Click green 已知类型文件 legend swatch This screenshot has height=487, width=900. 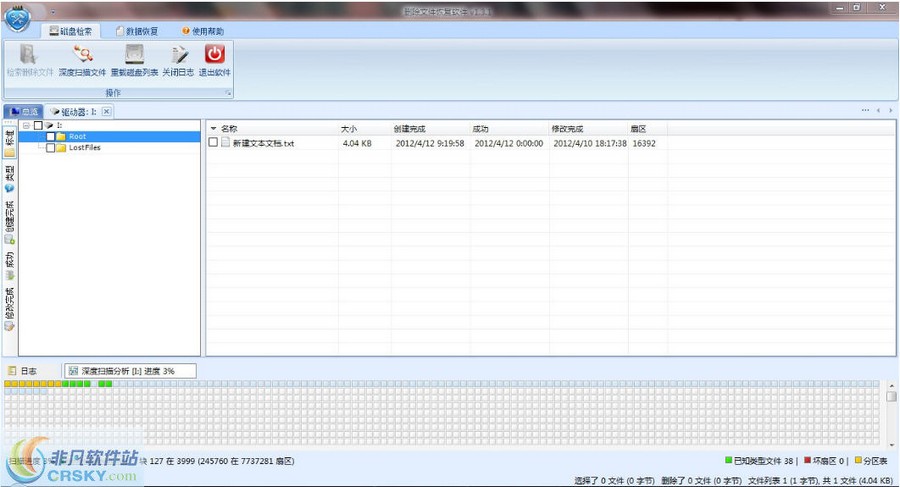[728, 460]
